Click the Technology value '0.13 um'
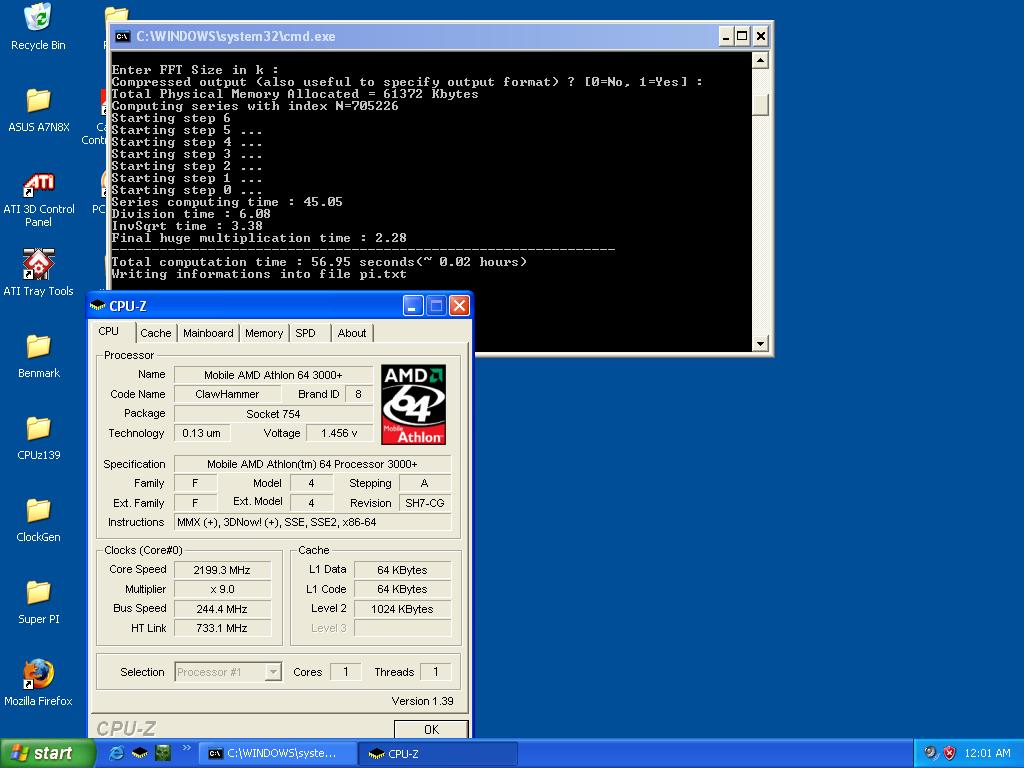The height and width of the screenshot is (768, 1024). pos(202,433)
